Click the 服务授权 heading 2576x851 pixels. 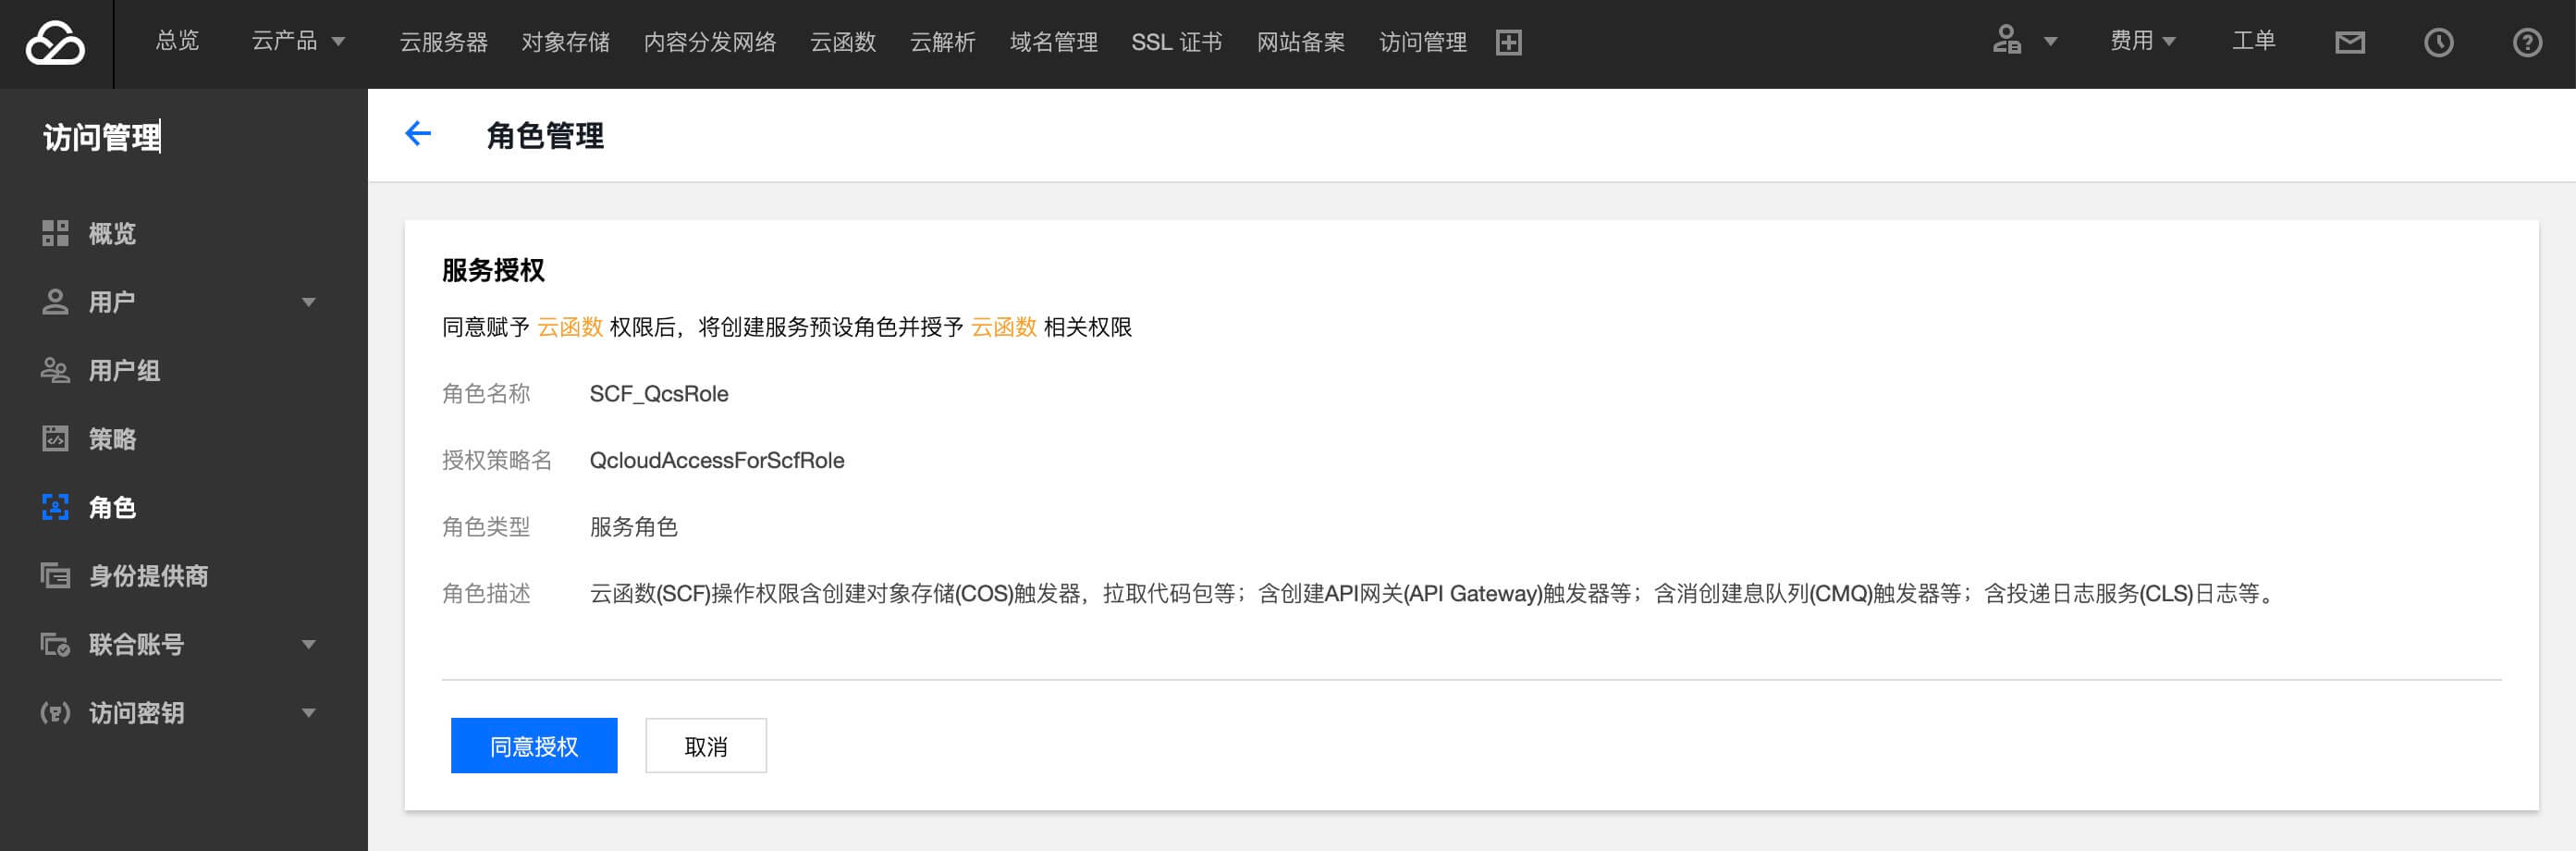coord(493,270)
